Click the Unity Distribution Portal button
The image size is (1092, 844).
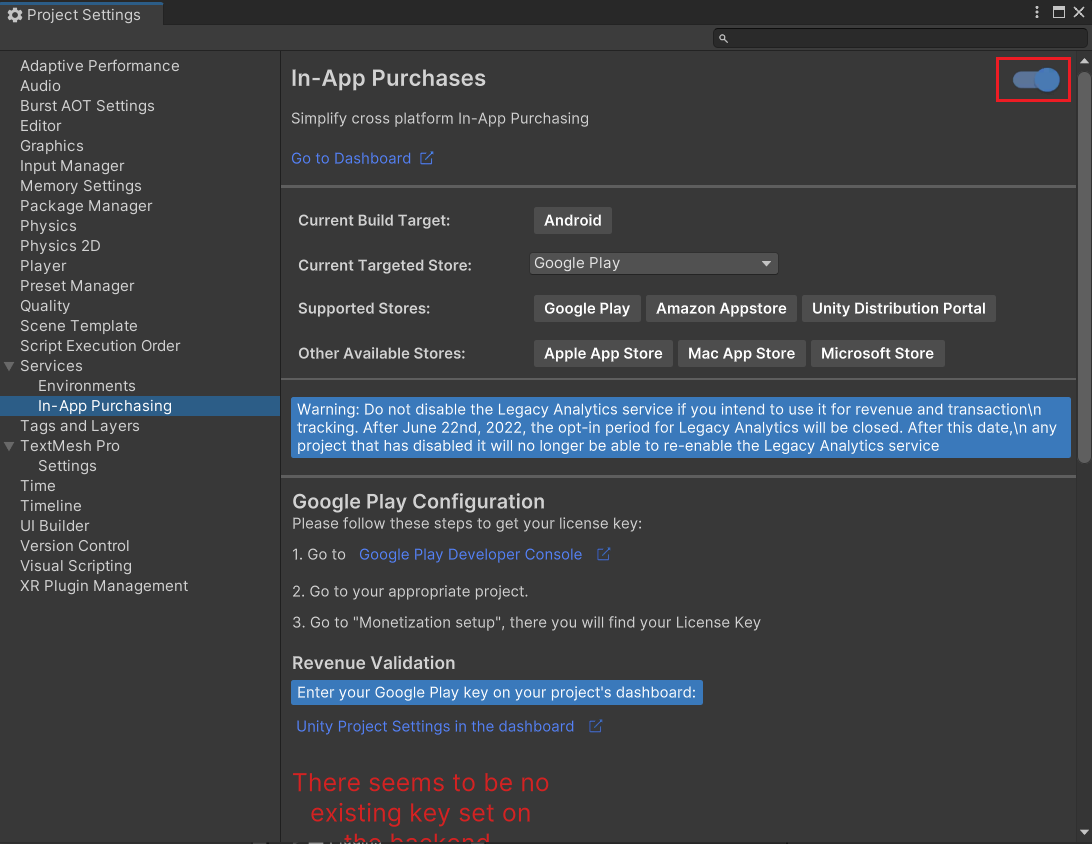click(898, 308)
